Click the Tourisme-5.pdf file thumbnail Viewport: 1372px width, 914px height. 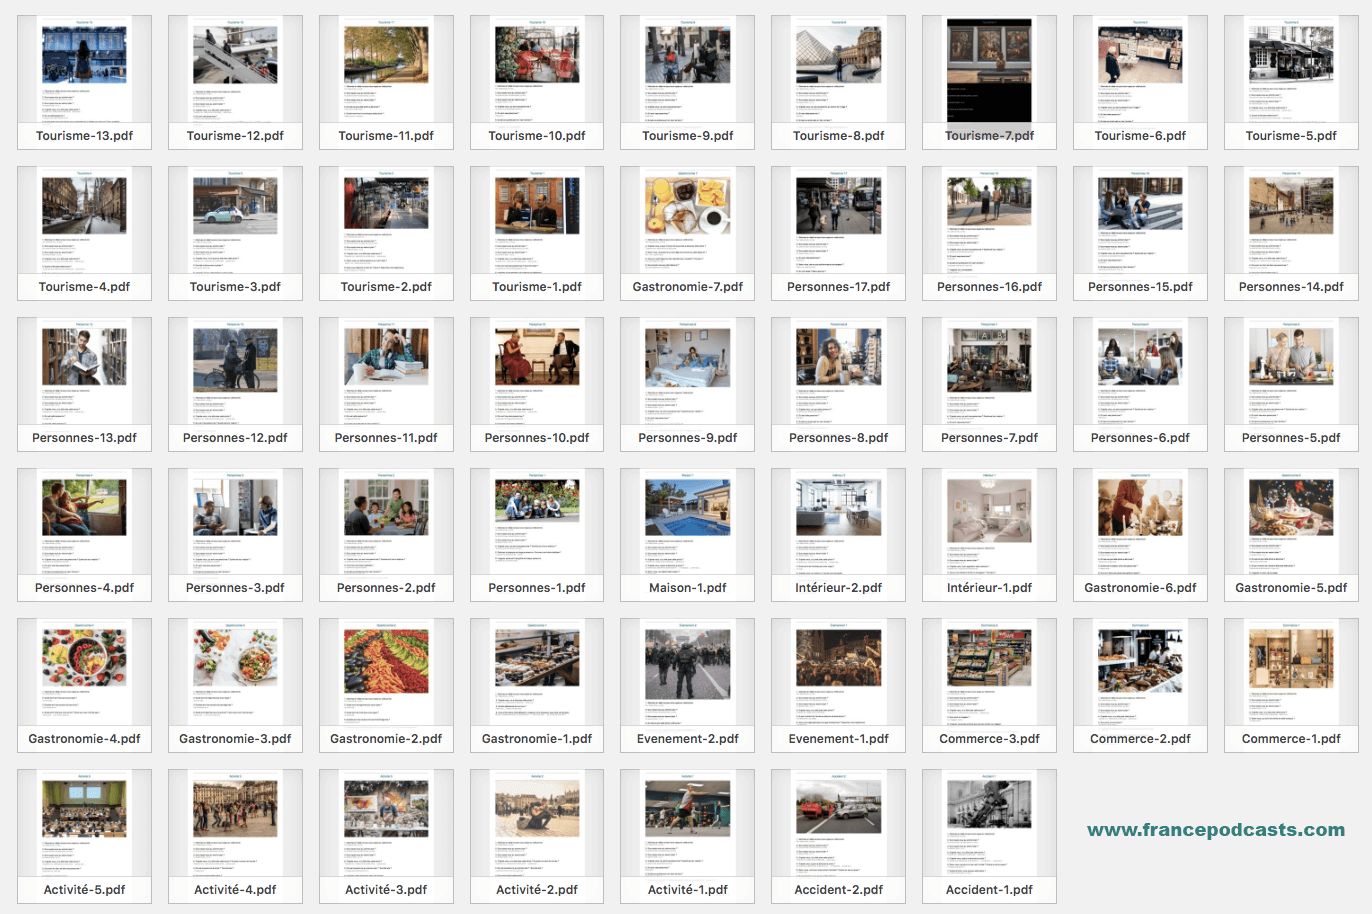pos(1291,70)
